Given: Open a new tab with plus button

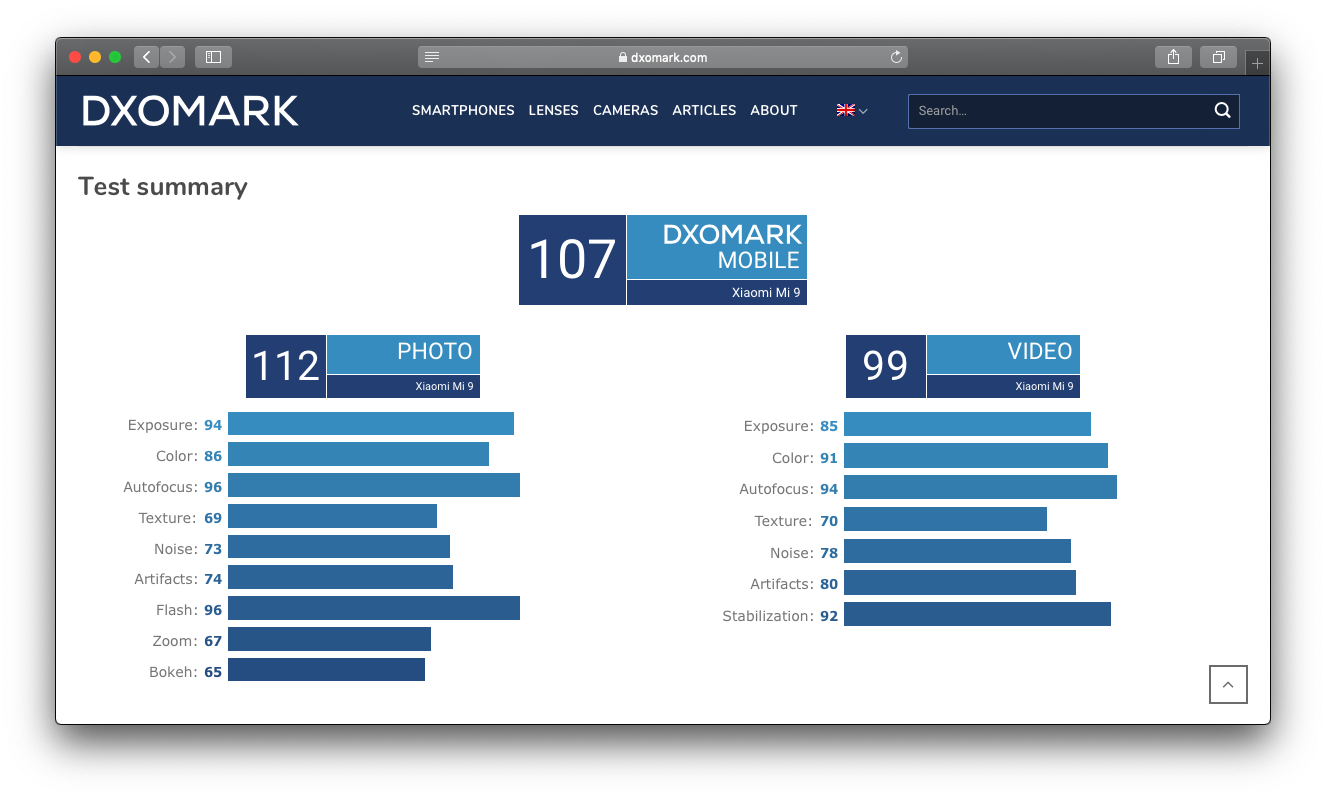Looking at the screenshot, I should [1257, 63].
